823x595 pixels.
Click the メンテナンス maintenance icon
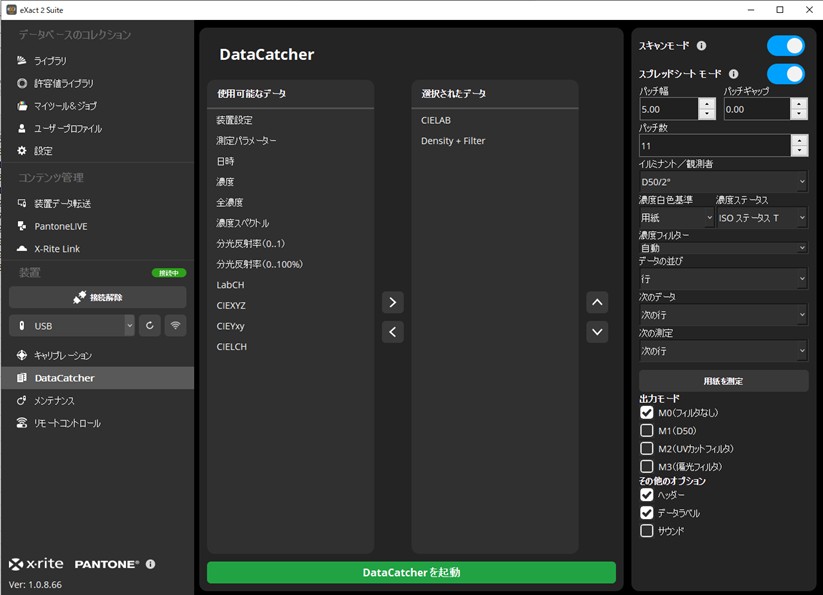pyautogui.click(x=22, y=400)
